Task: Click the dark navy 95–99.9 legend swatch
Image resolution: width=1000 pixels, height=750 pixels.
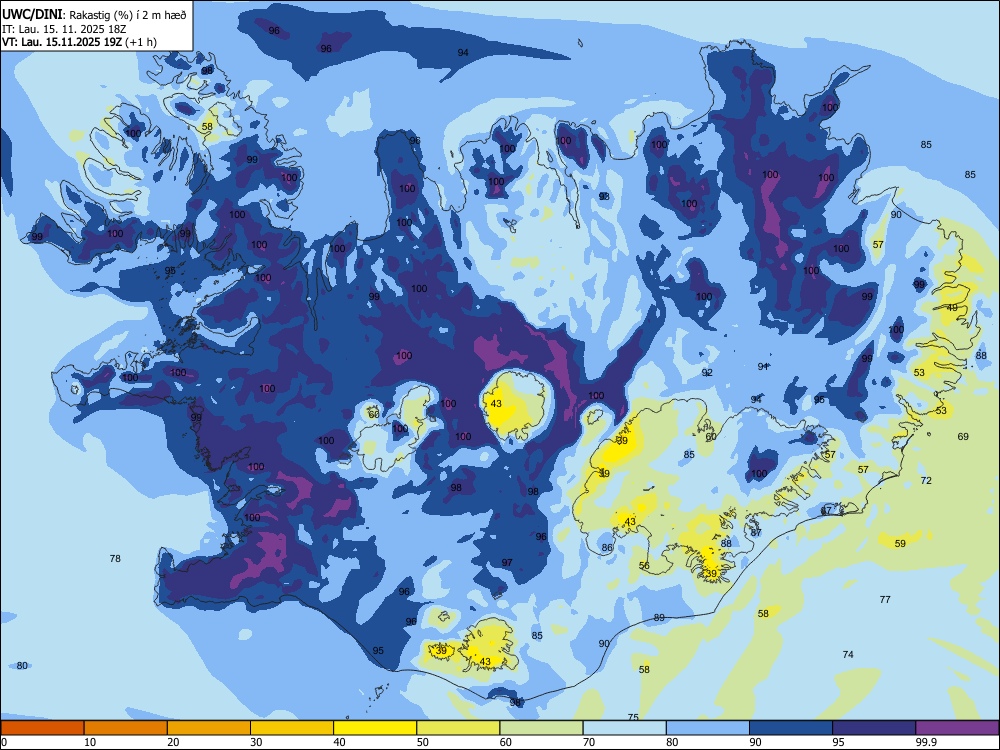Action: (874, 728)
